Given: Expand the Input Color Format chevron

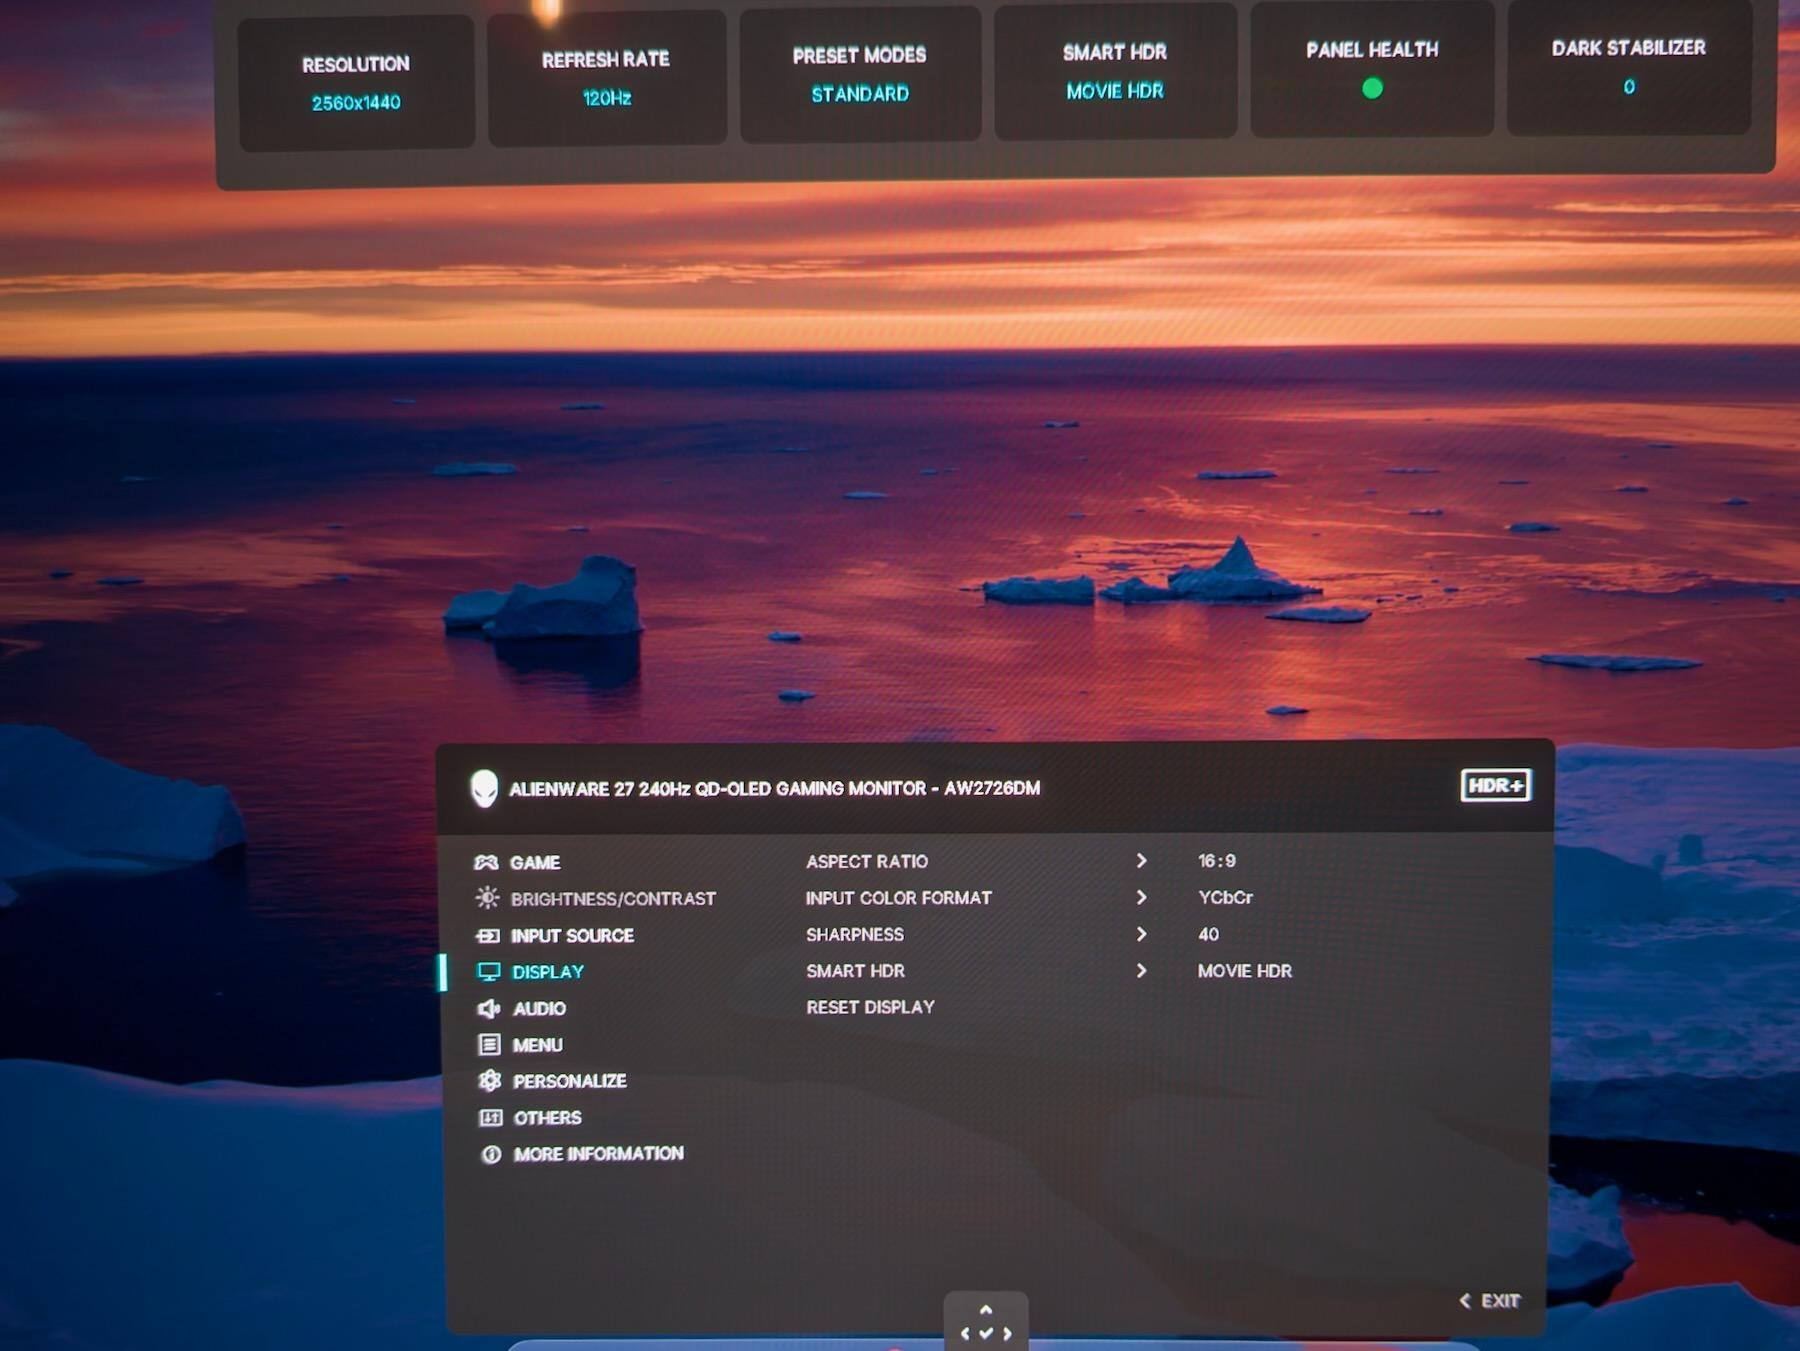Looking at the screenshot, I should click(1141, 897).
